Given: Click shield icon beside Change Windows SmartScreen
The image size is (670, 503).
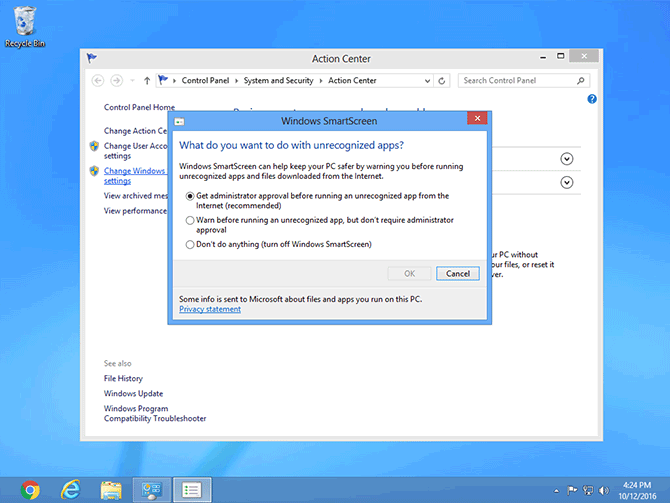Looking at the screenshot, I should pyautogui.click(x=94, y=171).
